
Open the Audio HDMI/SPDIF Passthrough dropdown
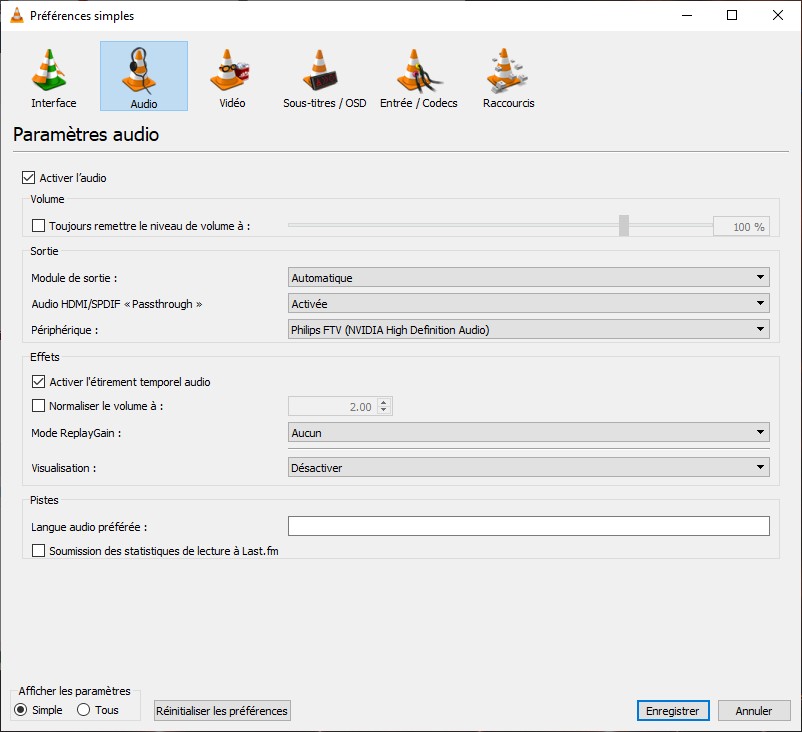tap(528, 304)
